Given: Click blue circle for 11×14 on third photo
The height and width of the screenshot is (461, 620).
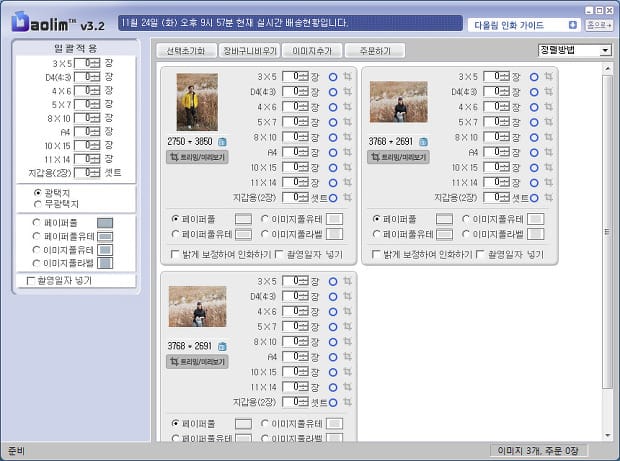Looking at the screenshot, I should click(x=333, y=387).
